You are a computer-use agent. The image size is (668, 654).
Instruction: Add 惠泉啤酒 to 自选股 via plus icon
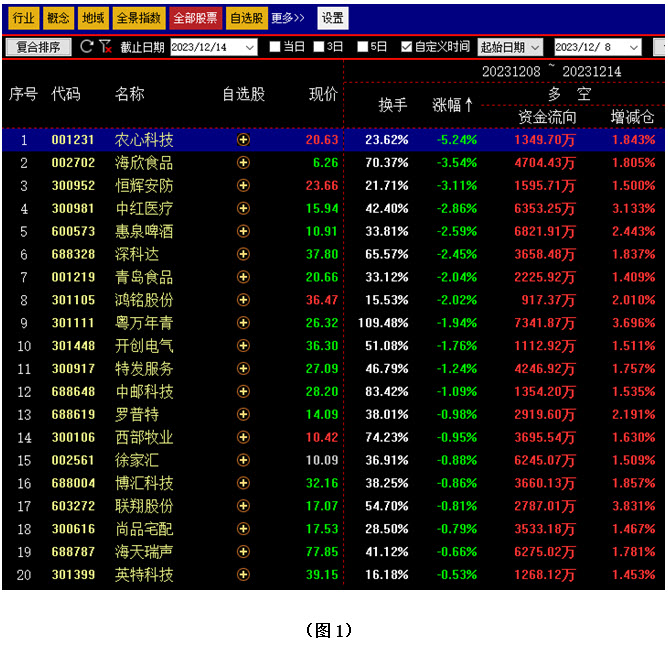click(243, 231)
